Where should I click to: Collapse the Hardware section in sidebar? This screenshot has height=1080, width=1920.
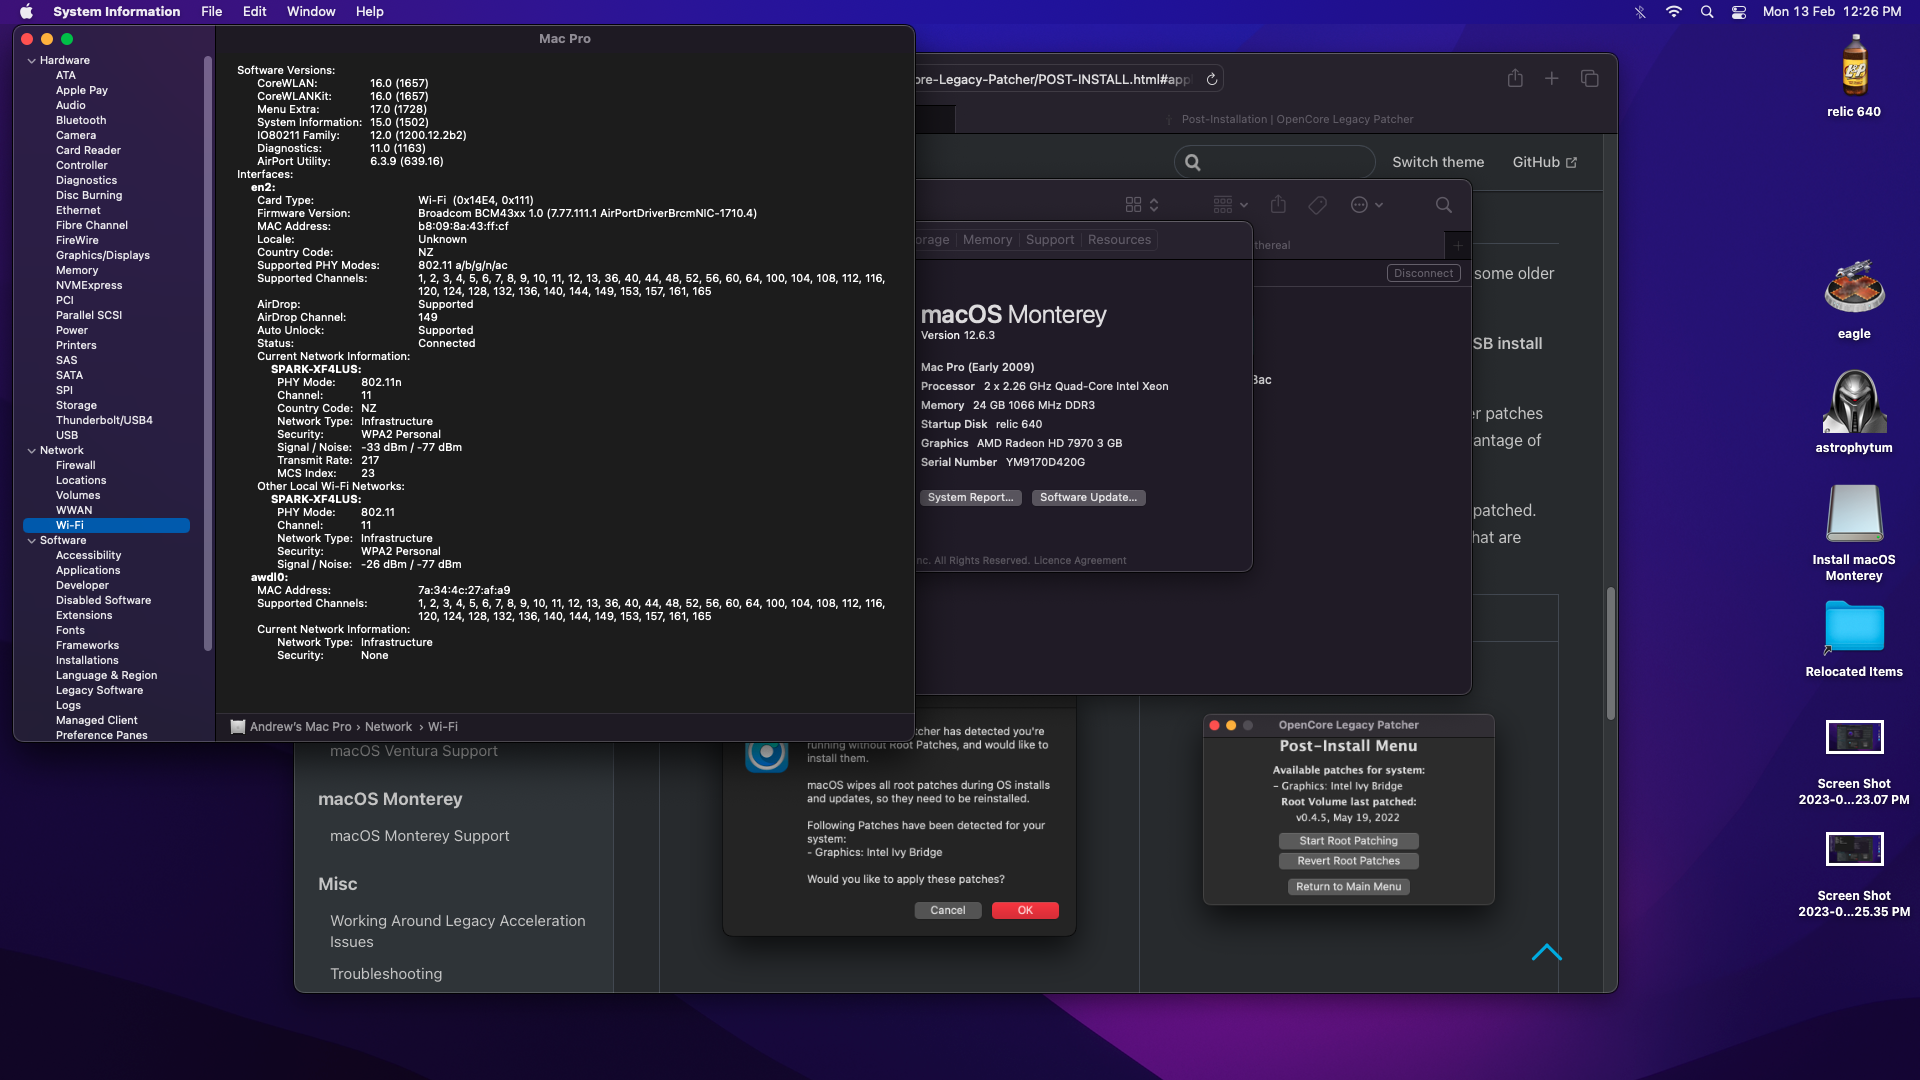[x=32, y=61]
